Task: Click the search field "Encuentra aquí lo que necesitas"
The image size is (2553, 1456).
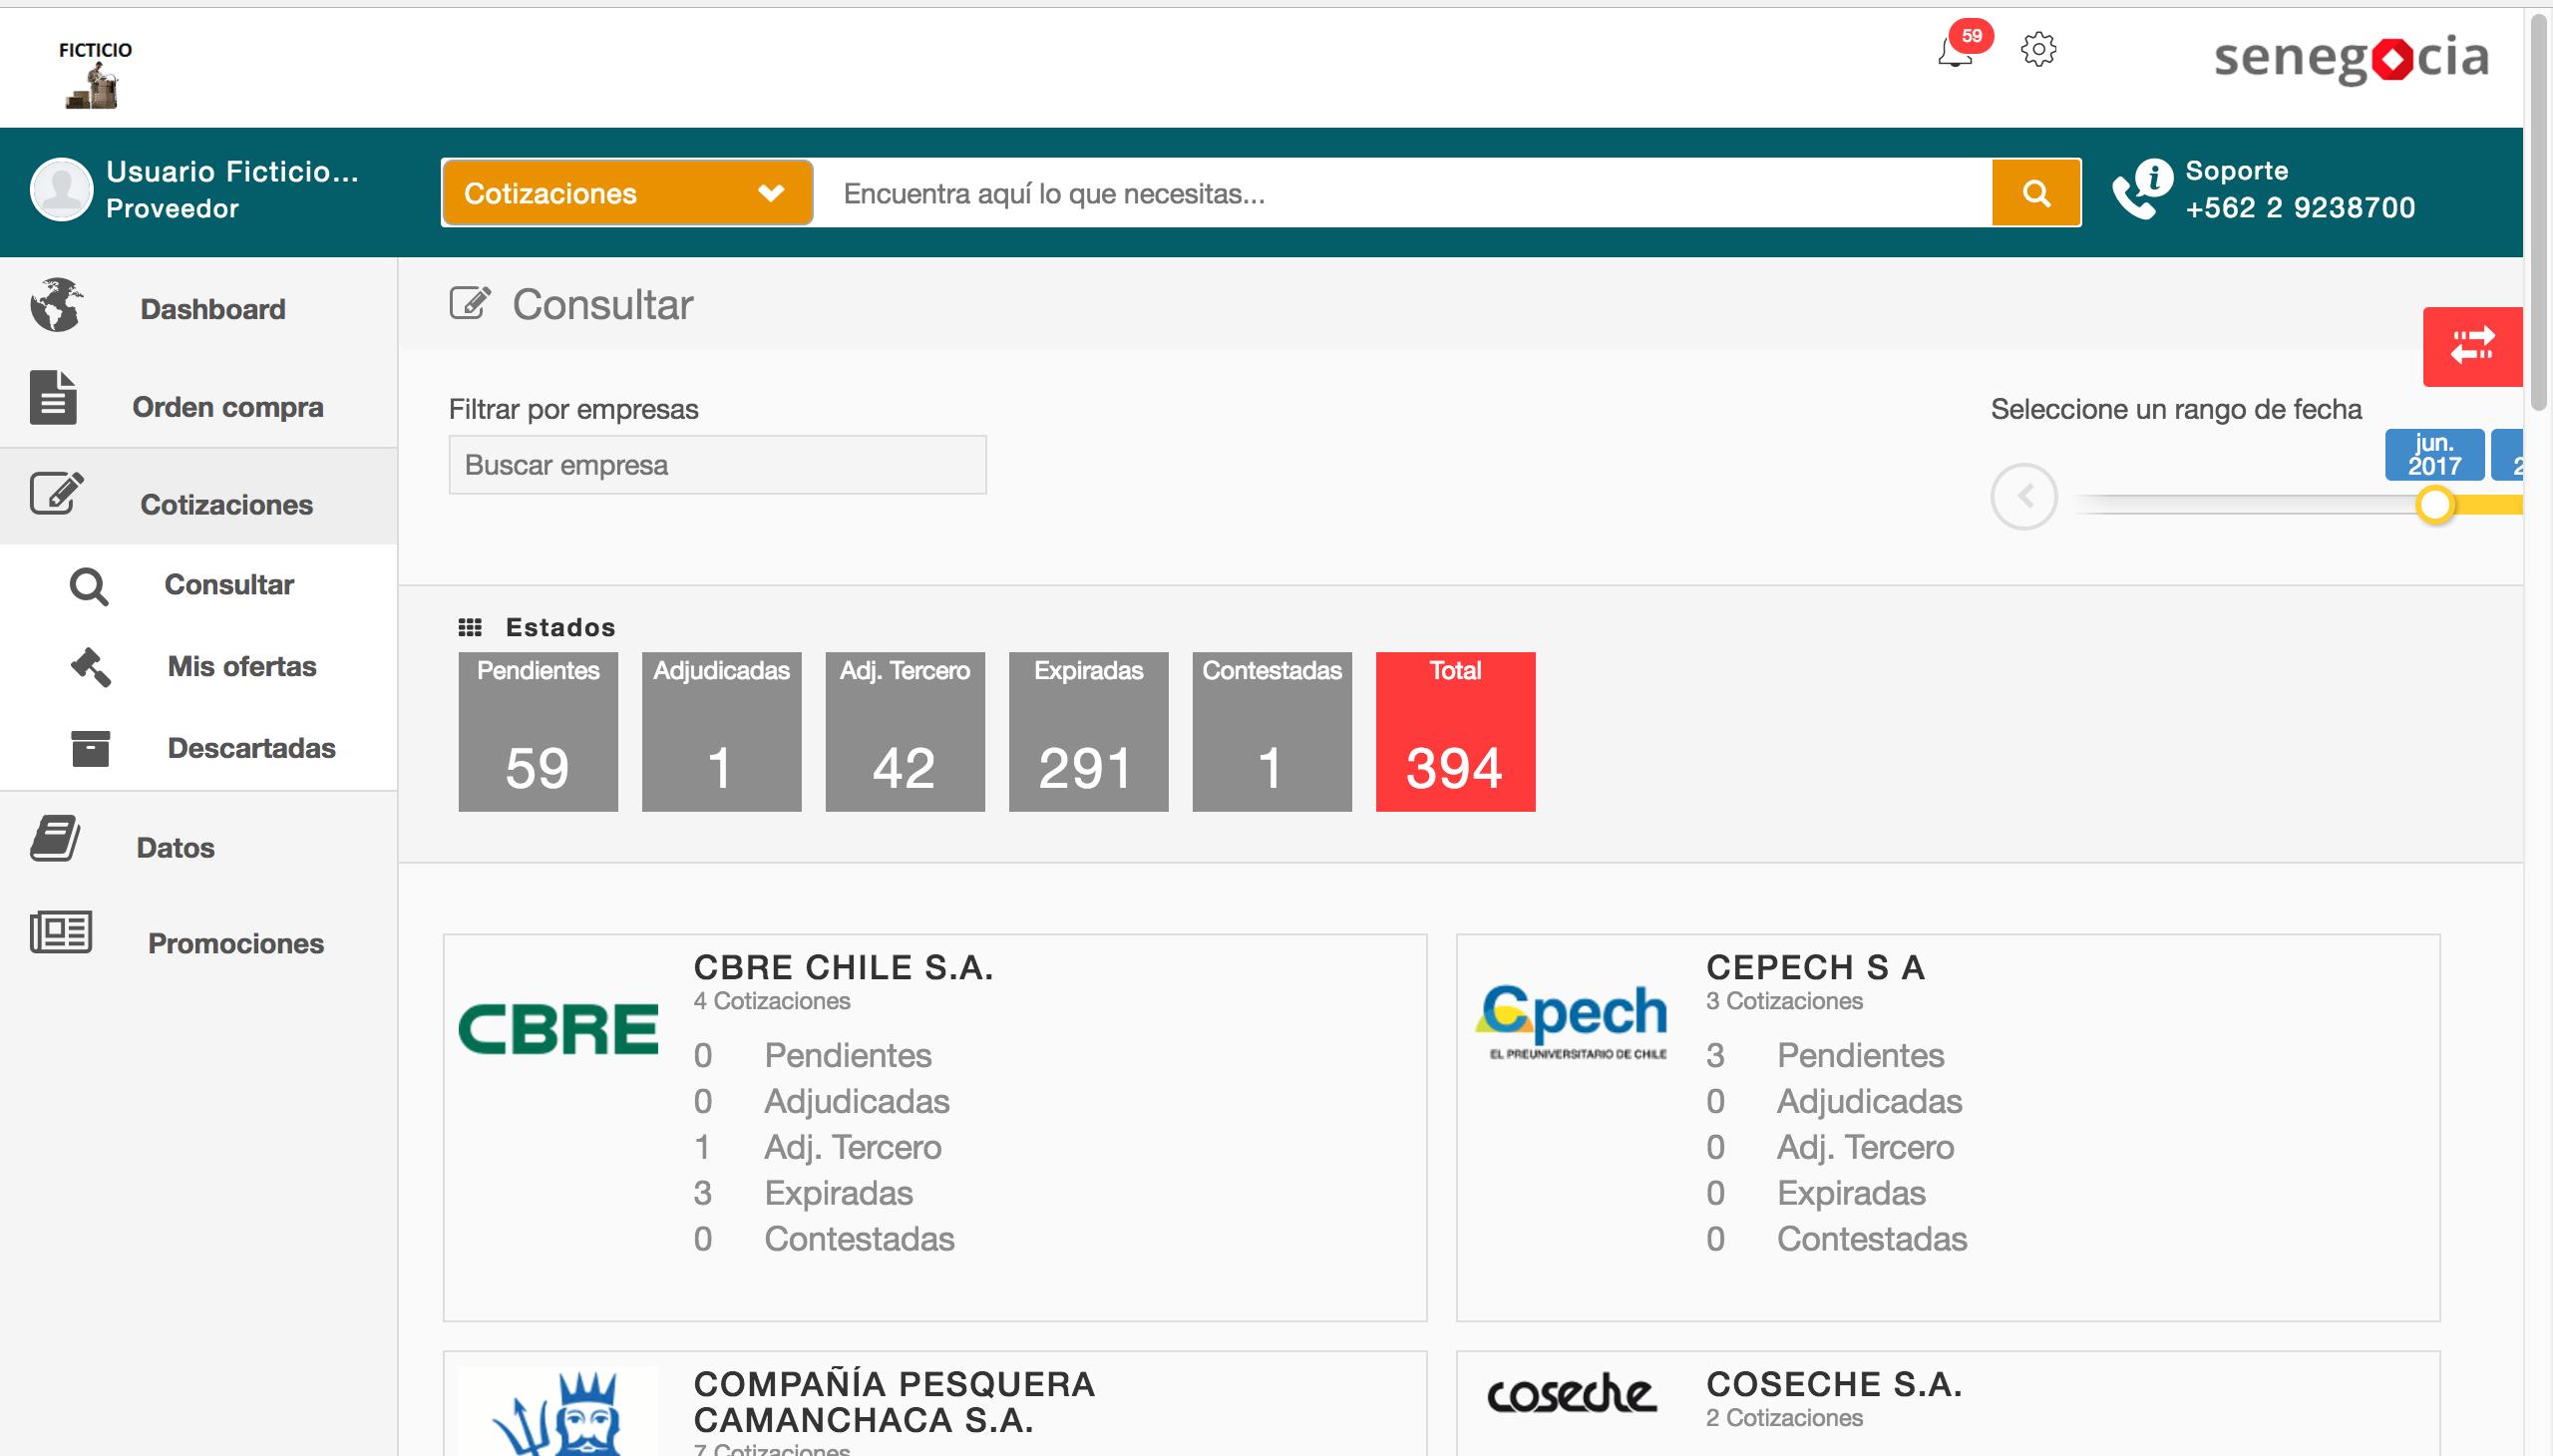Action: [x=1403, y=192]
